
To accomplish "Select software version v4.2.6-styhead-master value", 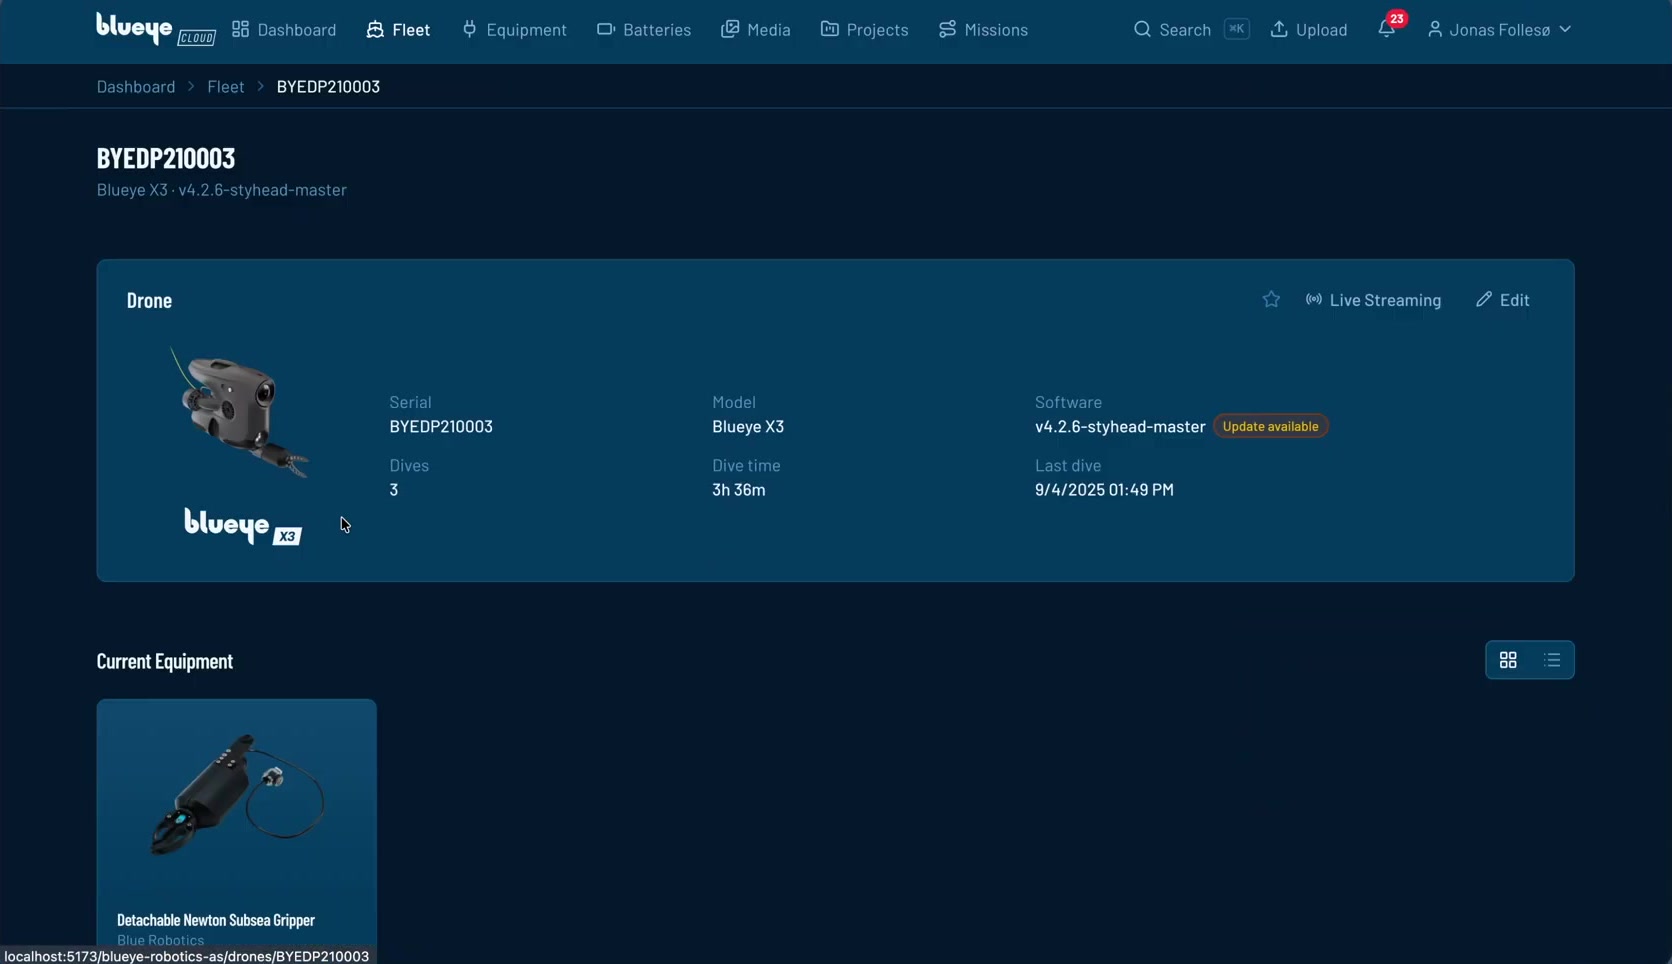I will (x=1120, y=426).
